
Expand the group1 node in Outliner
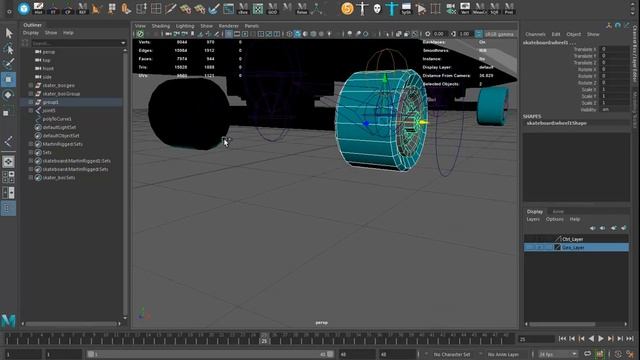pos(31,102)
